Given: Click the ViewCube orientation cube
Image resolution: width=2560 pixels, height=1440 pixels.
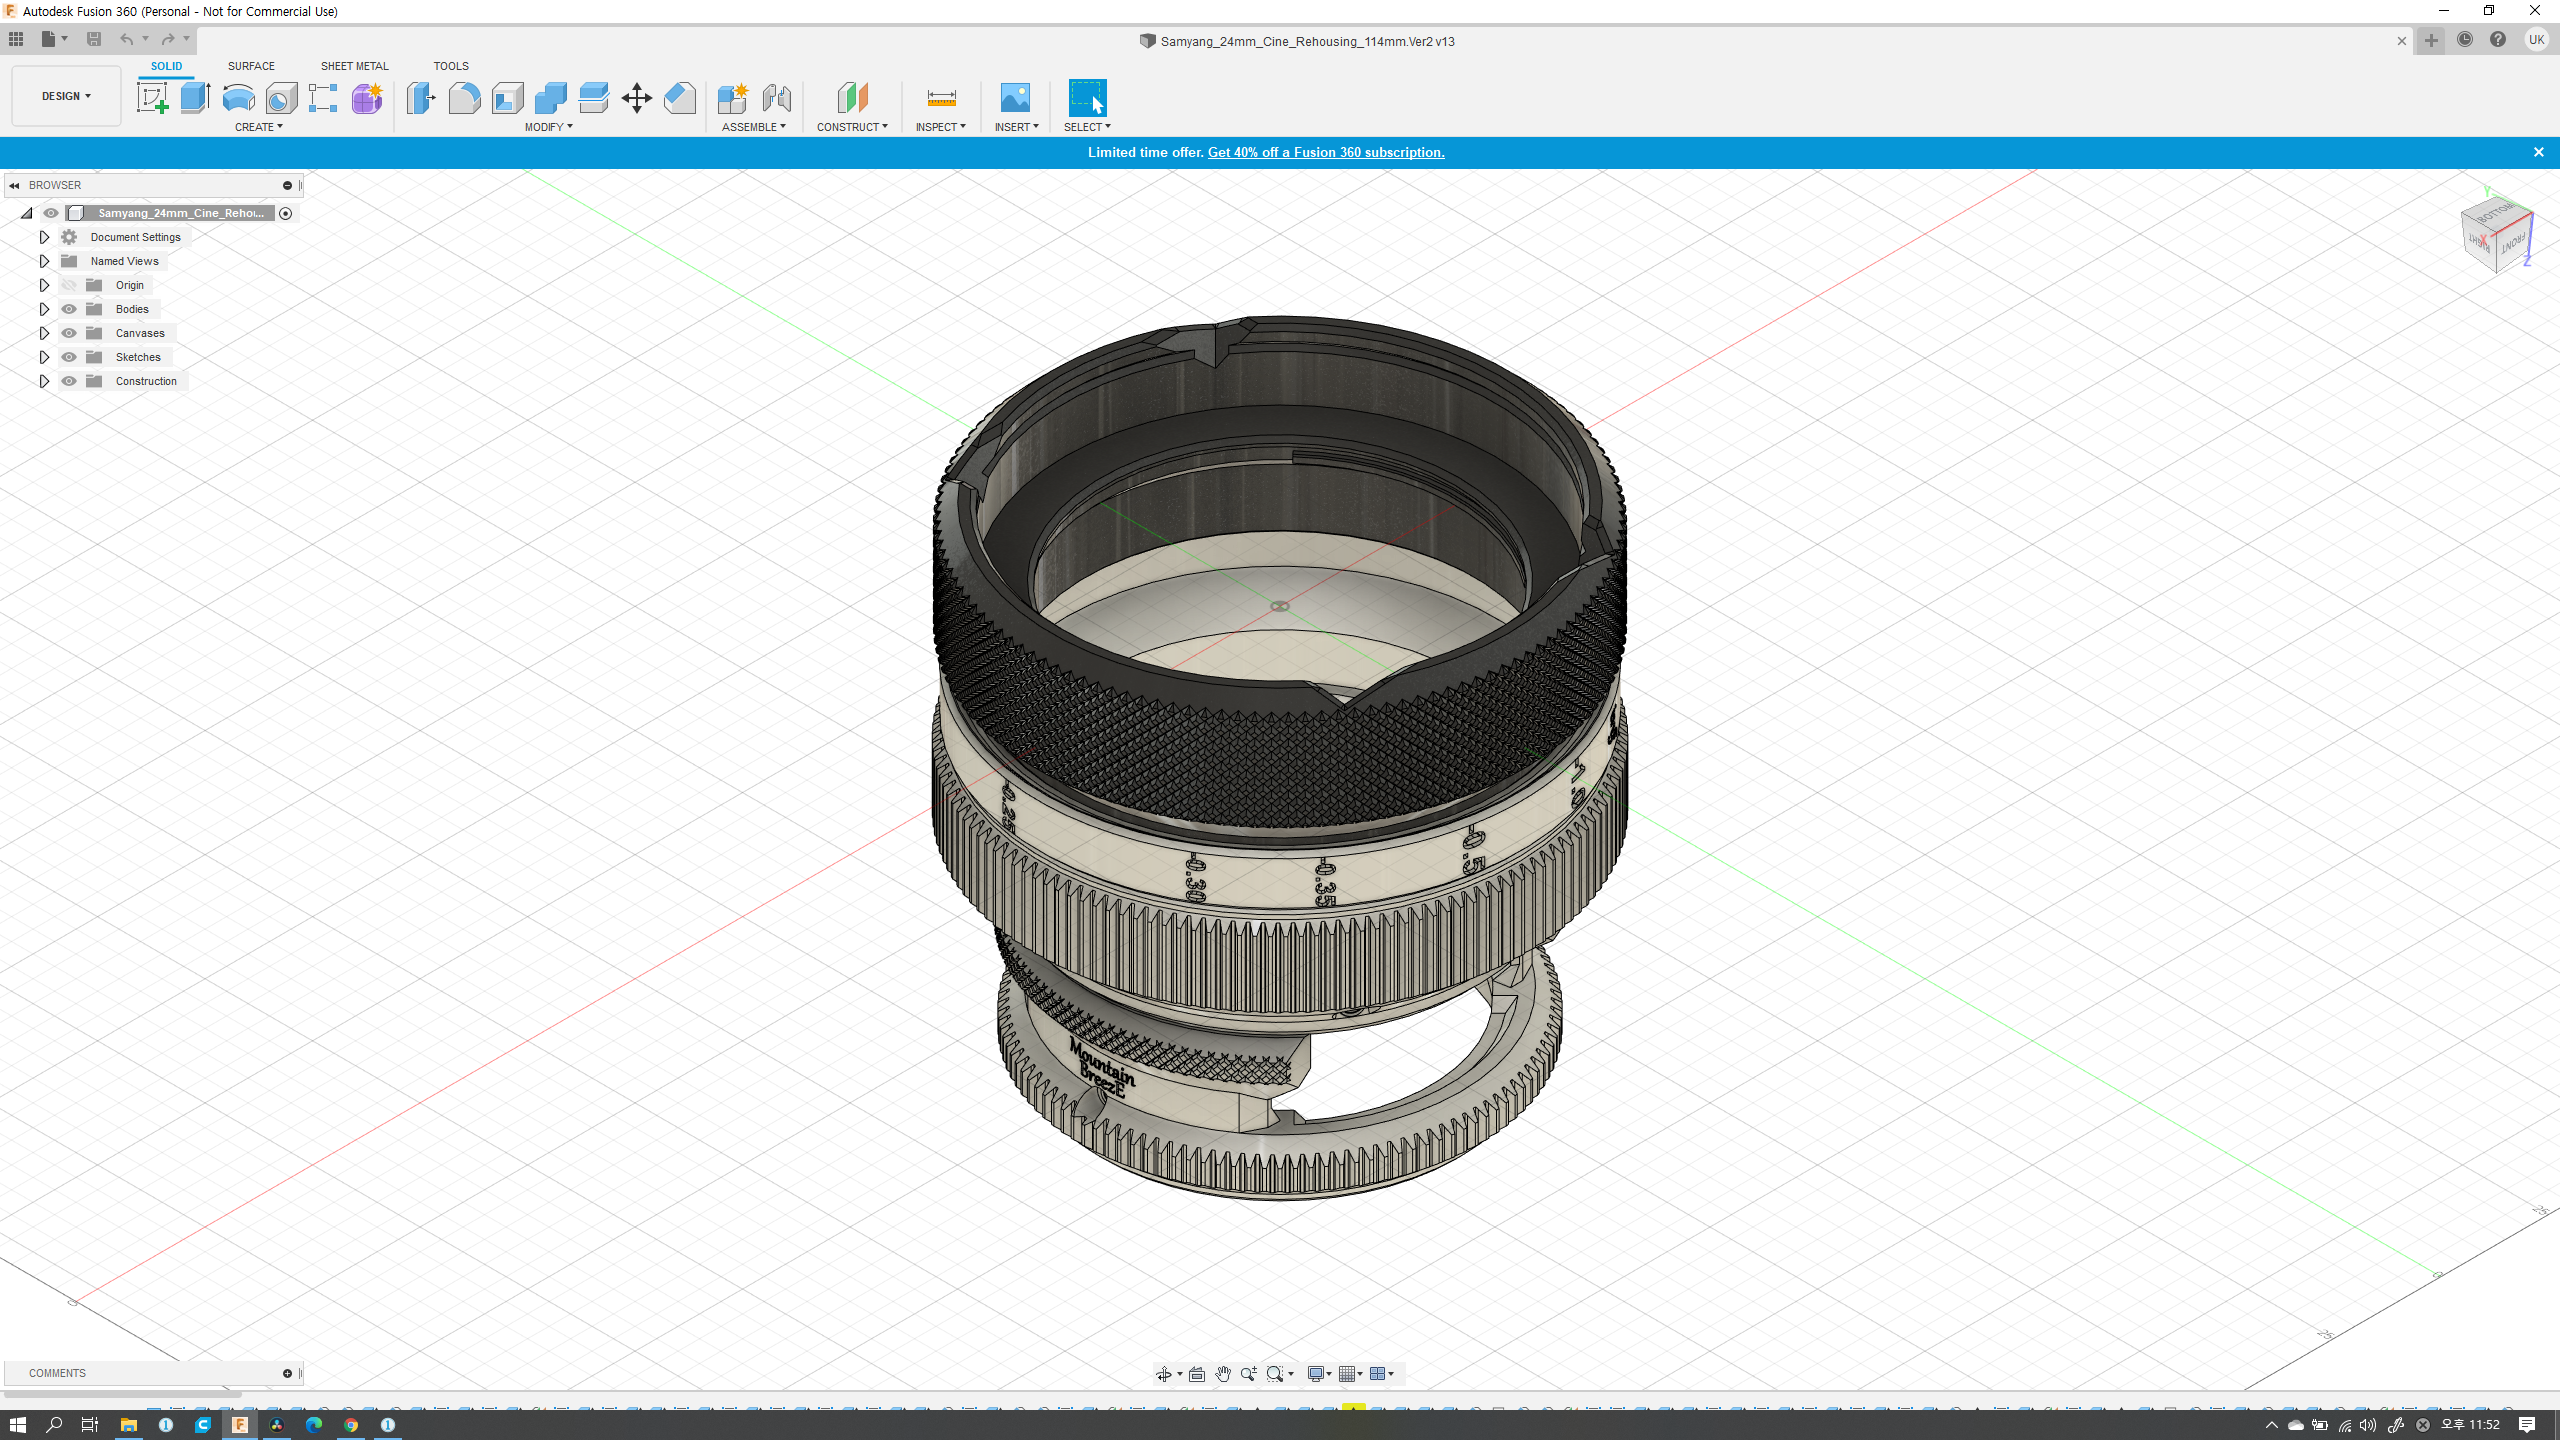Looking at the screenshot, I should coord(2496,235).
